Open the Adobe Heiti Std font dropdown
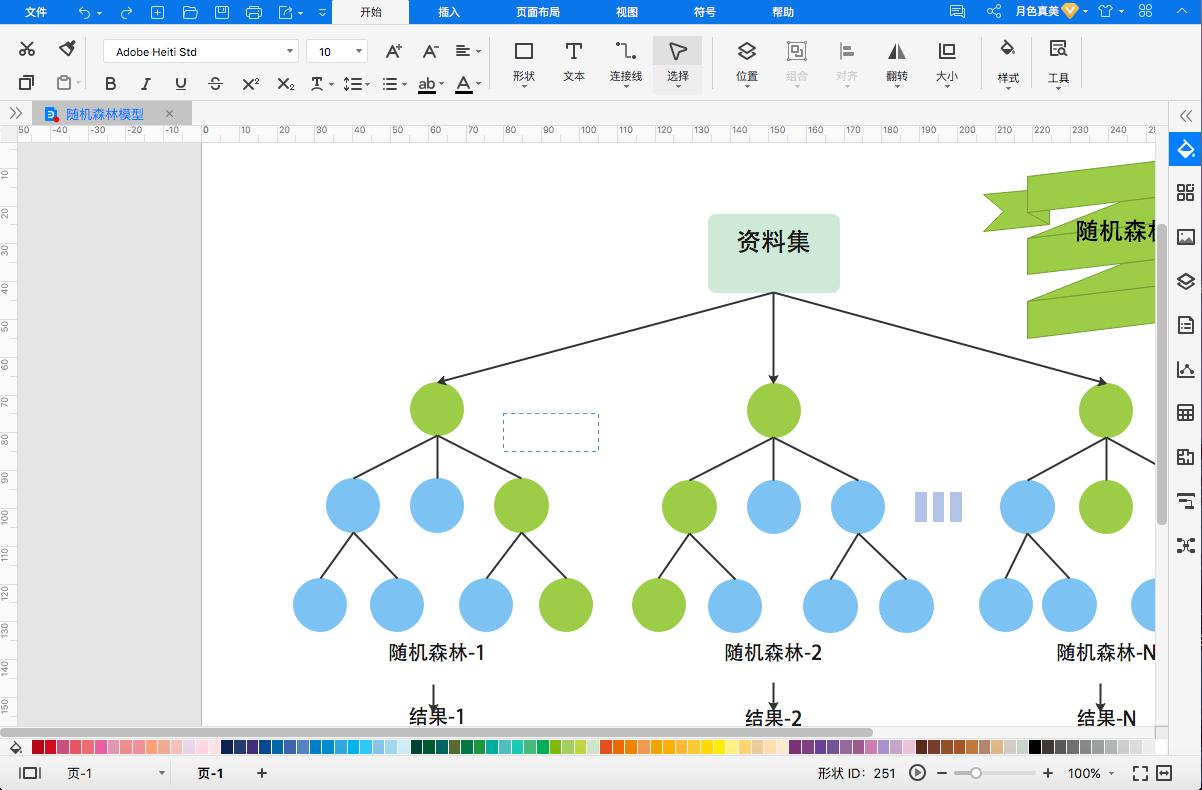 289,50
